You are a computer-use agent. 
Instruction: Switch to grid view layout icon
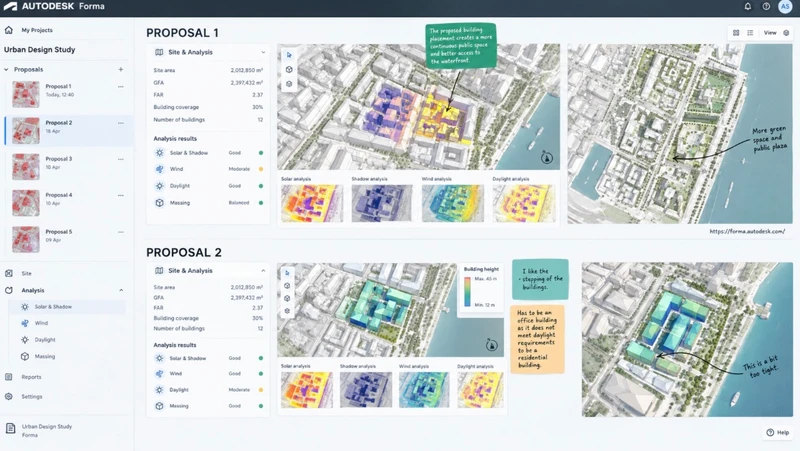736,33
